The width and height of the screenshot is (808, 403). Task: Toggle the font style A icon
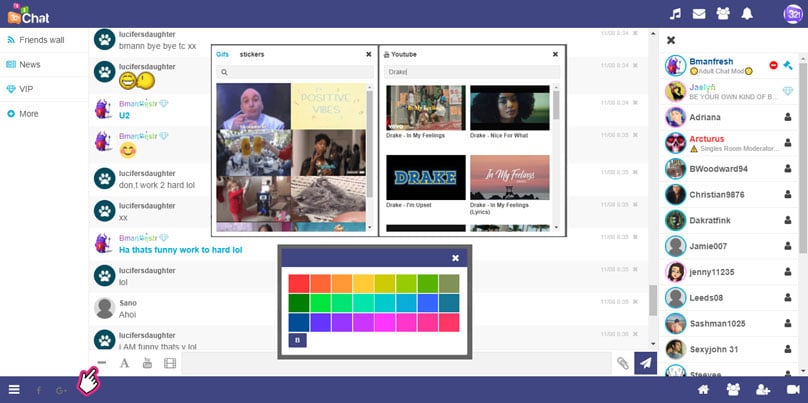click(x=125, y=364)
